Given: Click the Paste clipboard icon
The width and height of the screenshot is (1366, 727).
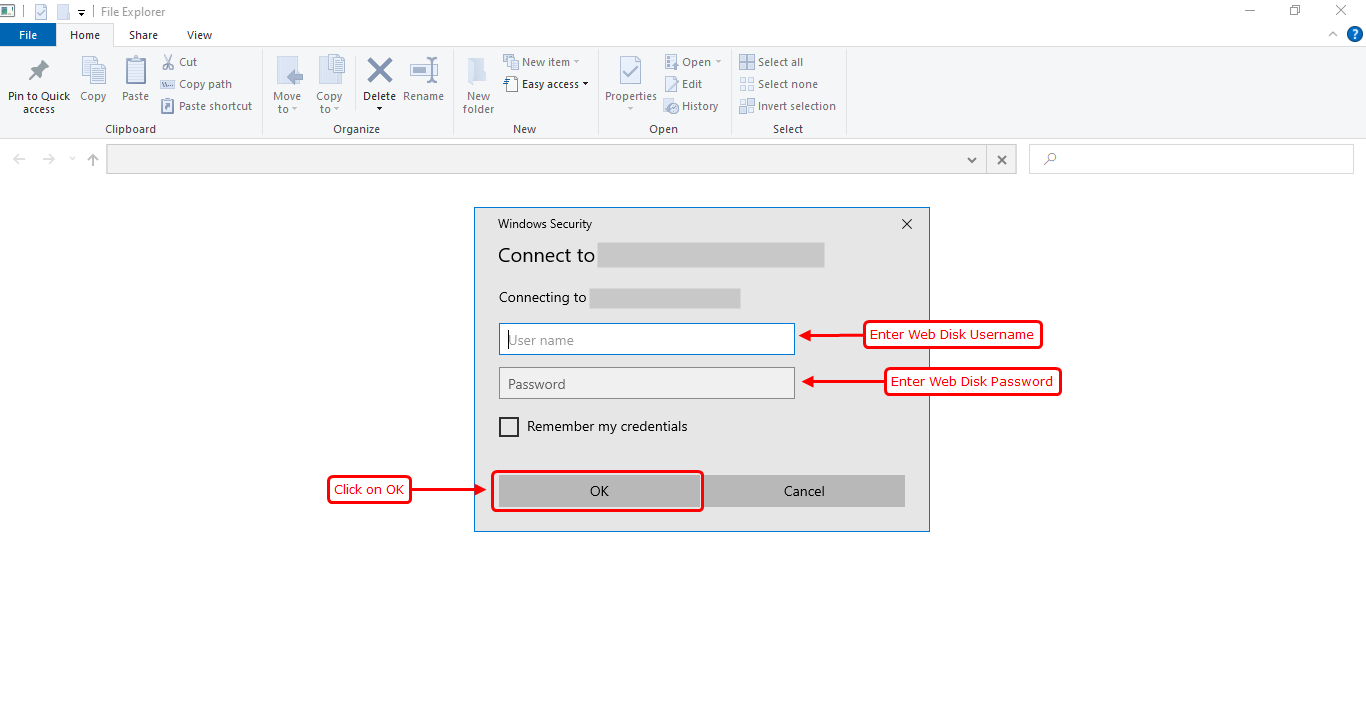Looking at the screenshot, I should coord(136,72).
